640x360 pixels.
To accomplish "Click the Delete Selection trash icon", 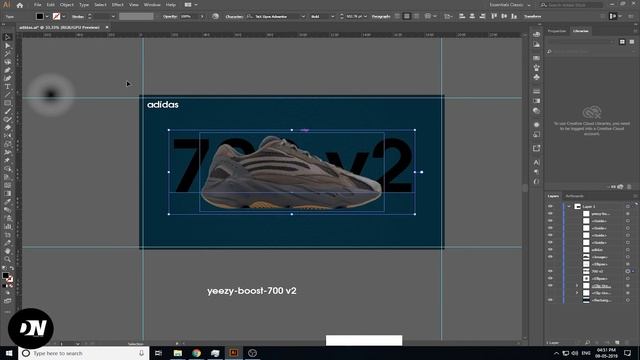I will (627, 342).
